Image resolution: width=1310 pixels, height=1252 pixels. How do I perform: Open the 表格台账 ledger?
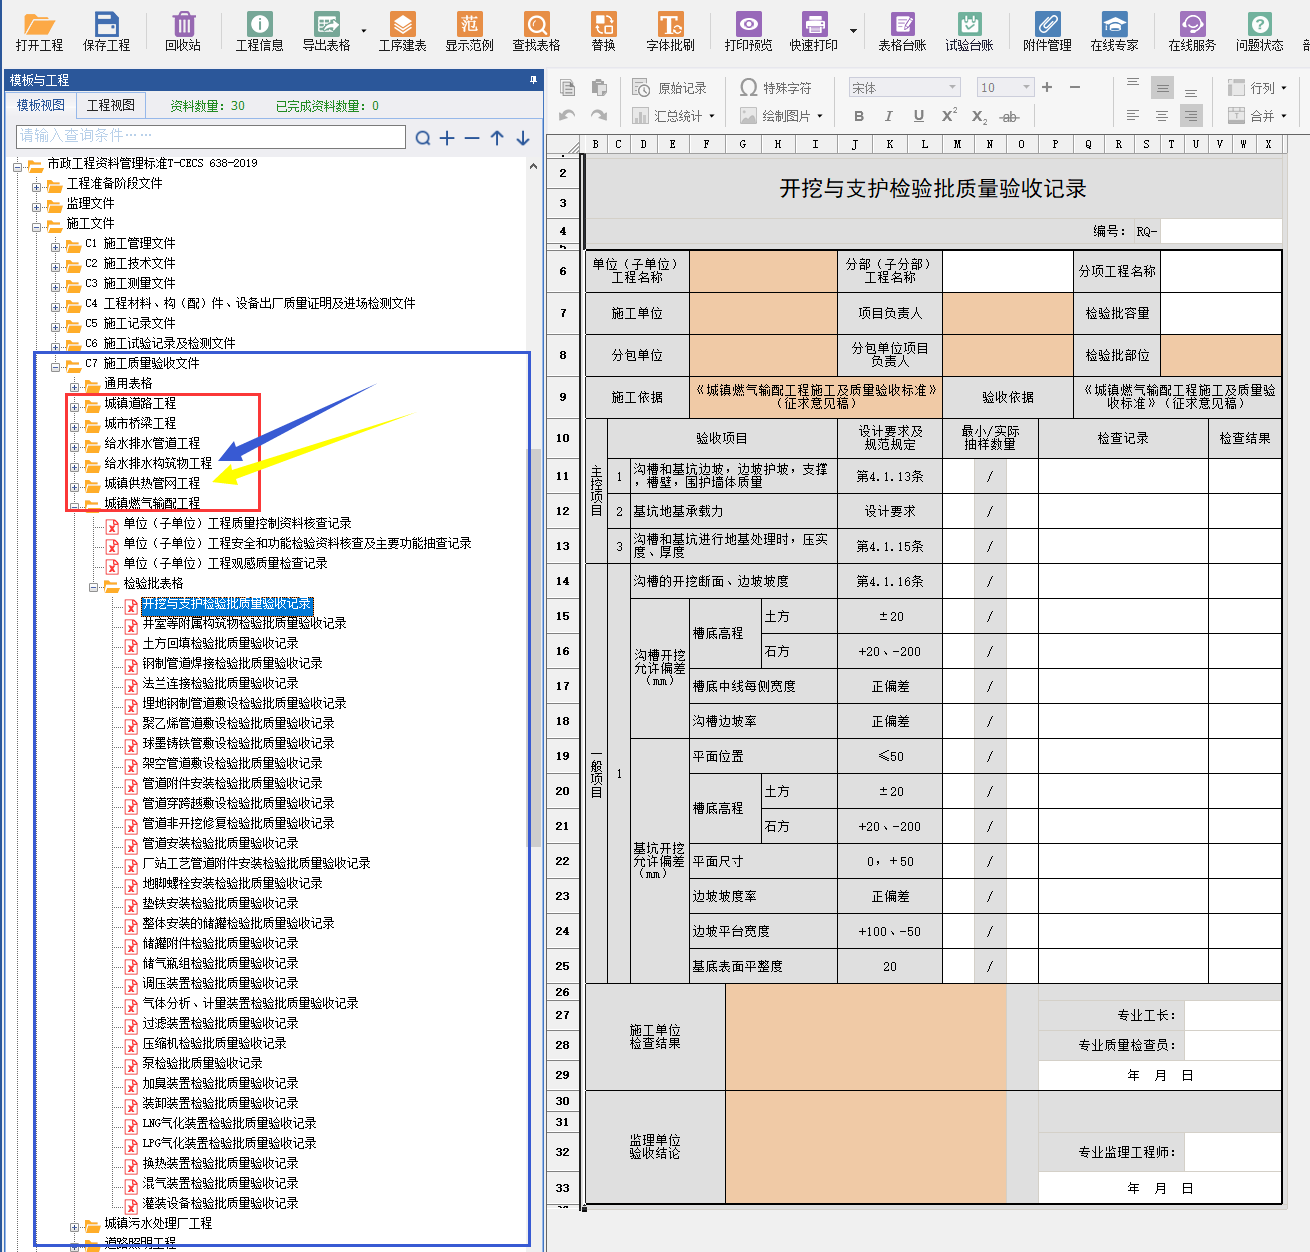tap(902, 31)
